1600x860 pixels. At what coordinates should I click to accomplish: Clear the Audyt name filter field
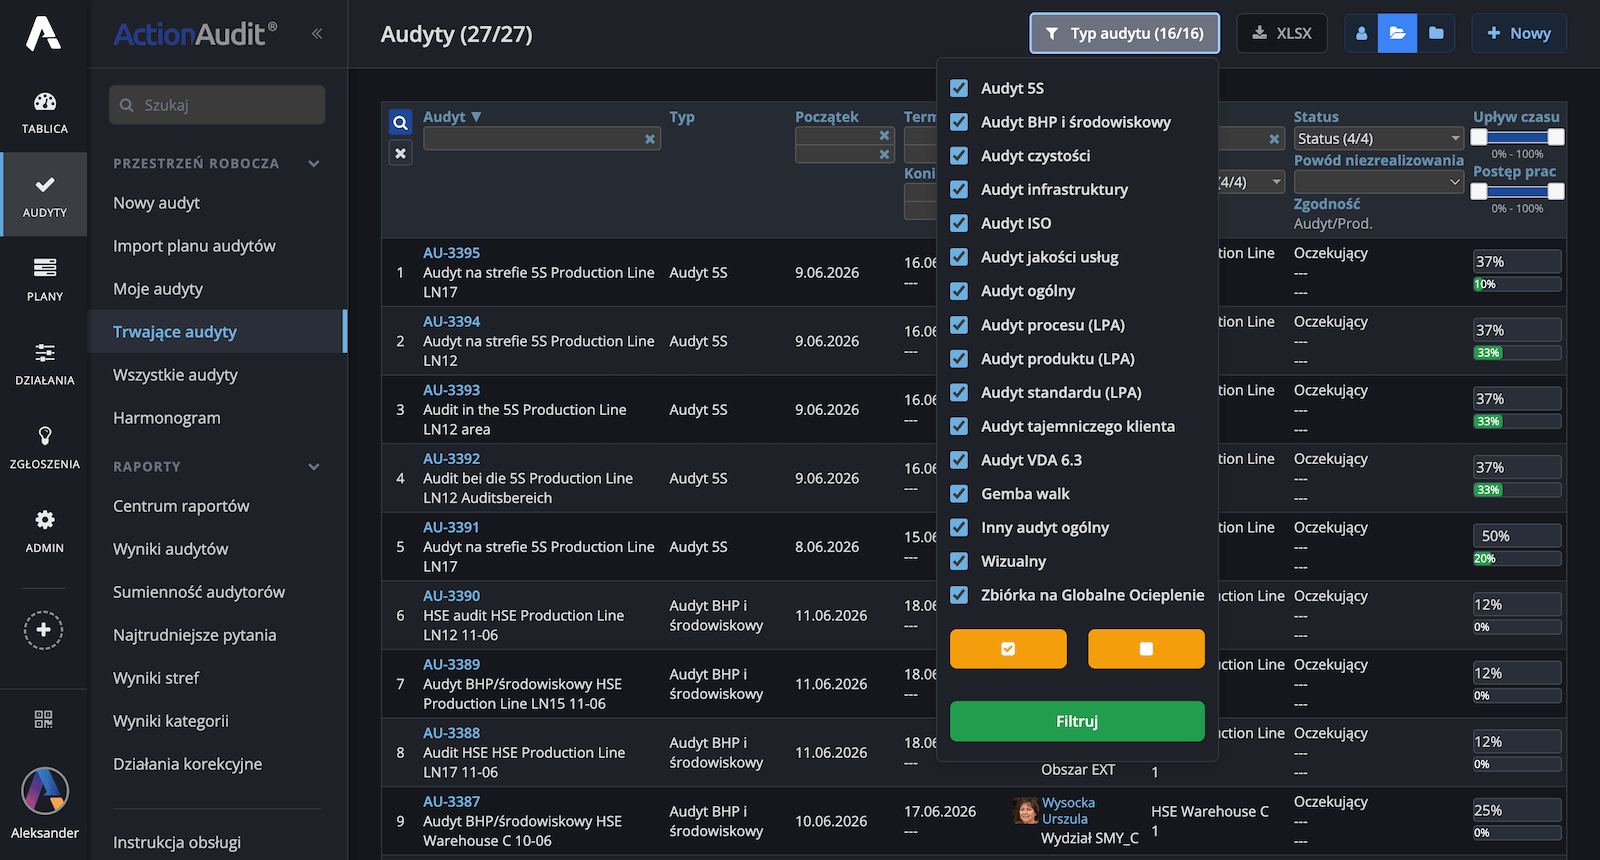650,139
